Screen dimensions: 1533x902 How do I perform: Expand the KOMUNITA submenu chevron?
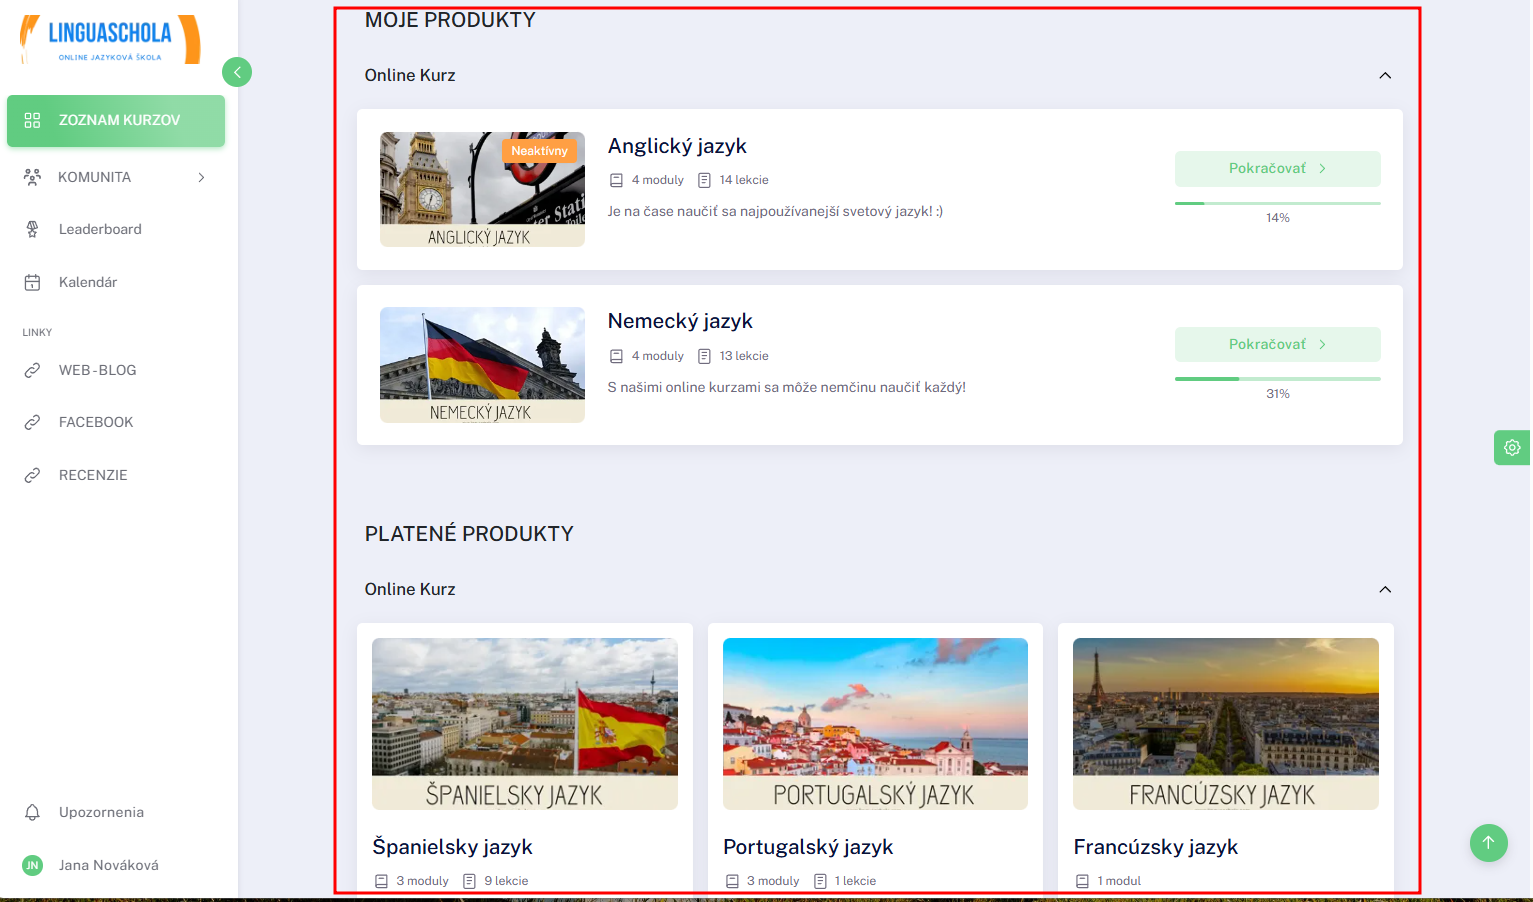[x=201, y=177]
